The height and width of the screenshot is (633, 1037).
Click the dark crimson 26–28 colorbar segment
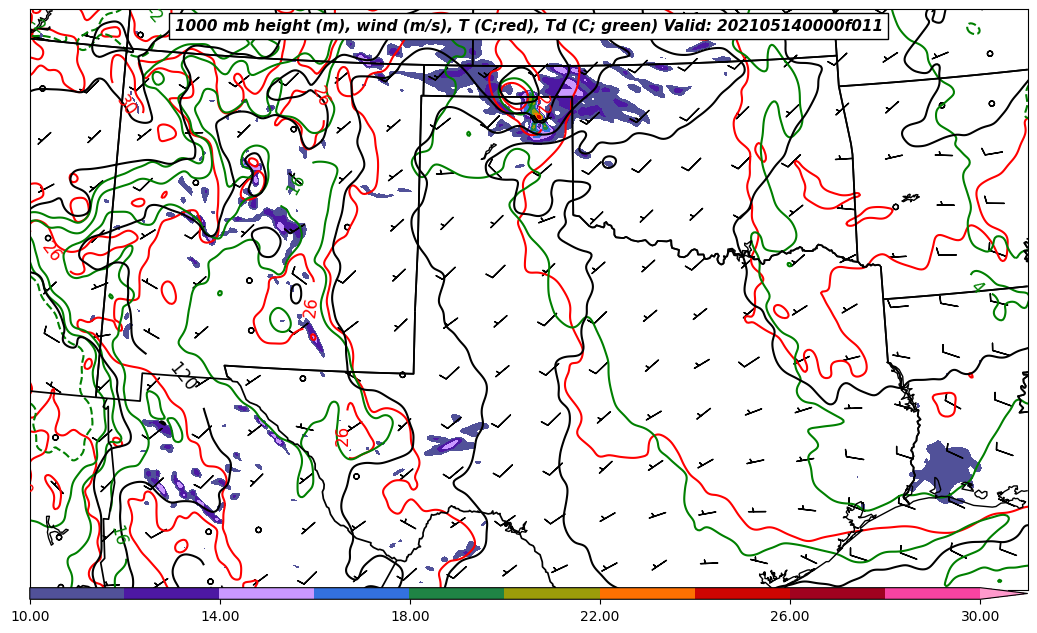point(837,593)
